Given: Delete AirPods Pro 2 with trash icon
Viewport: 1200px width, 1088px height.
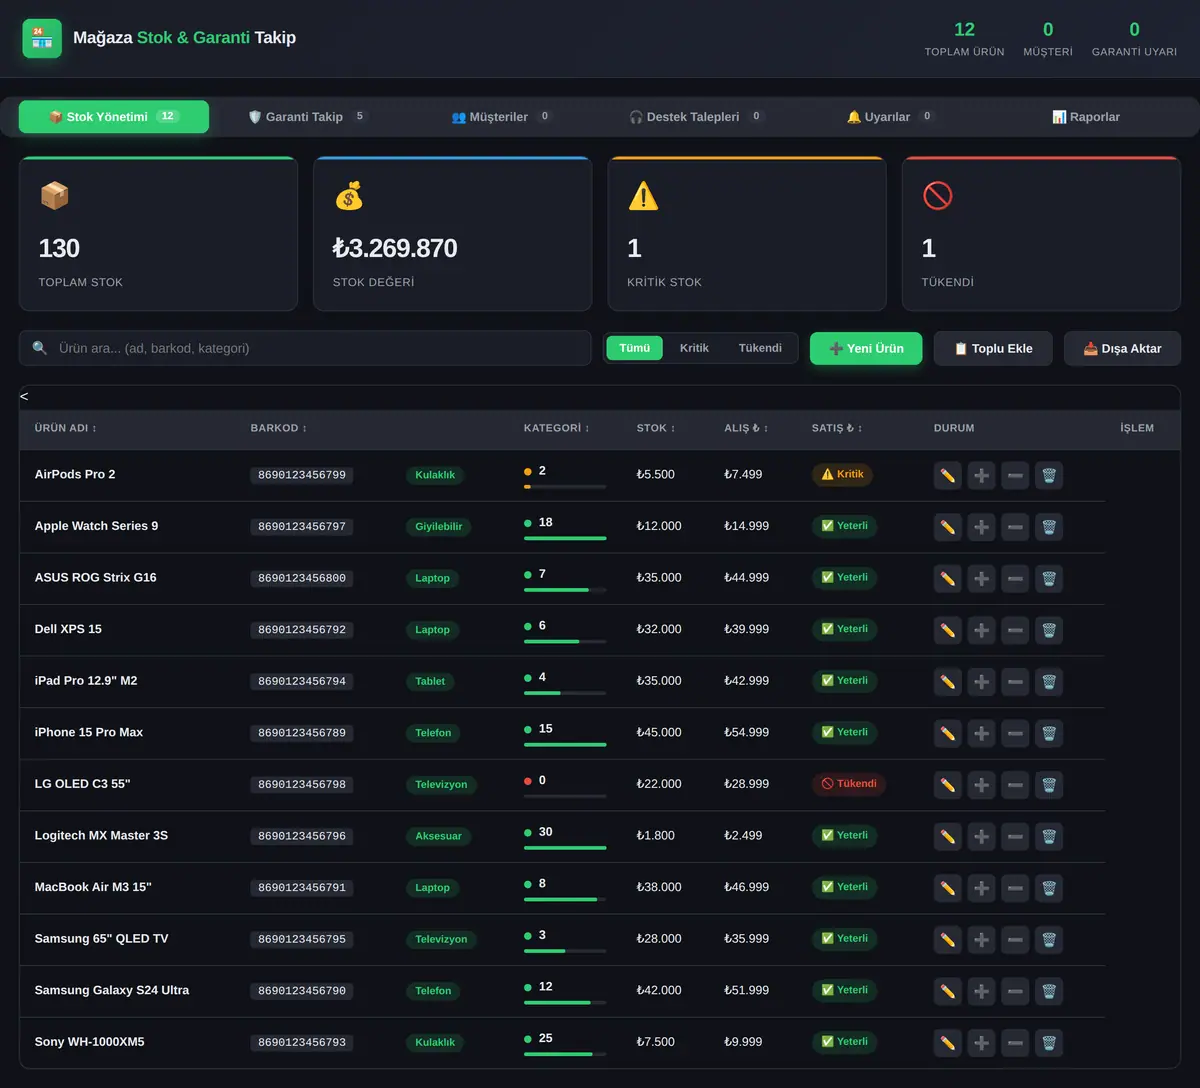Looking at the screenshot, I should click(1049, 475).
